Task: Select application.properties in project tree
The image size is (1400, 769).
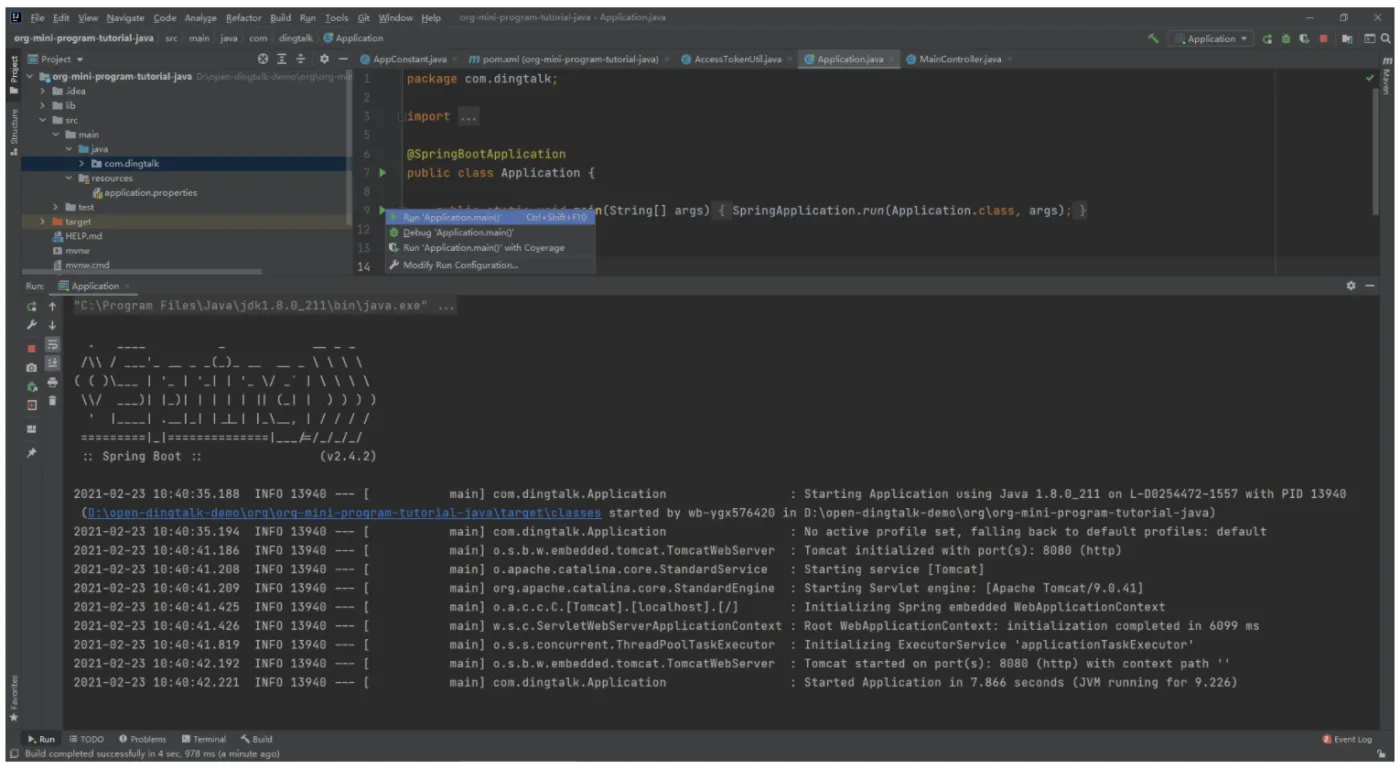Action: [x=144, y=192]
